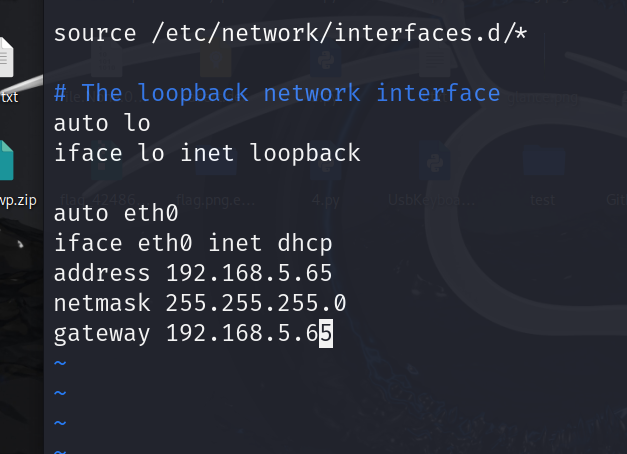Click the word "address" in the config
Image resolution: width=627 pixels, height=454 pixels.
click(102, 273)
